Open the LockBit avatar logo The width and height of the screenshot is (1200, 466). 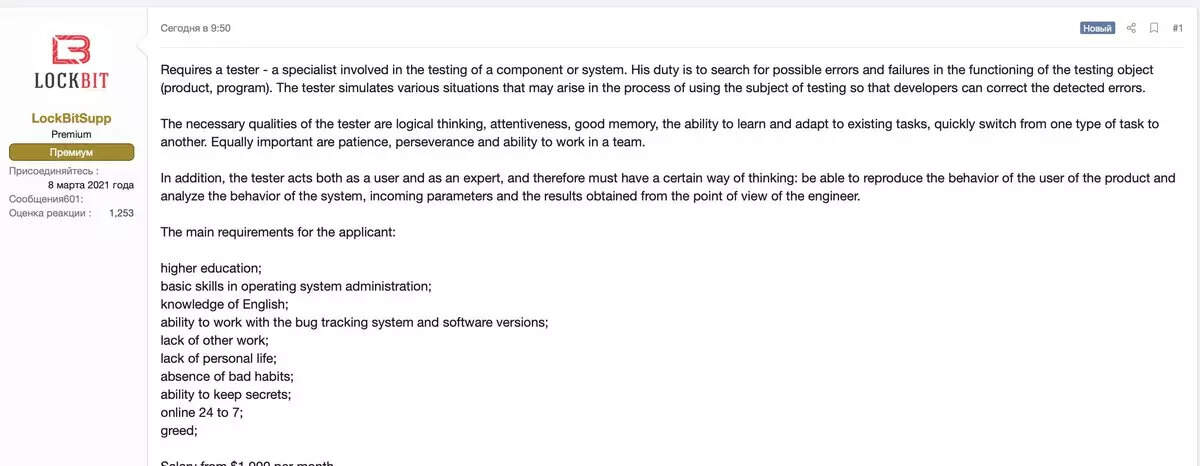[x=71, y=61]
